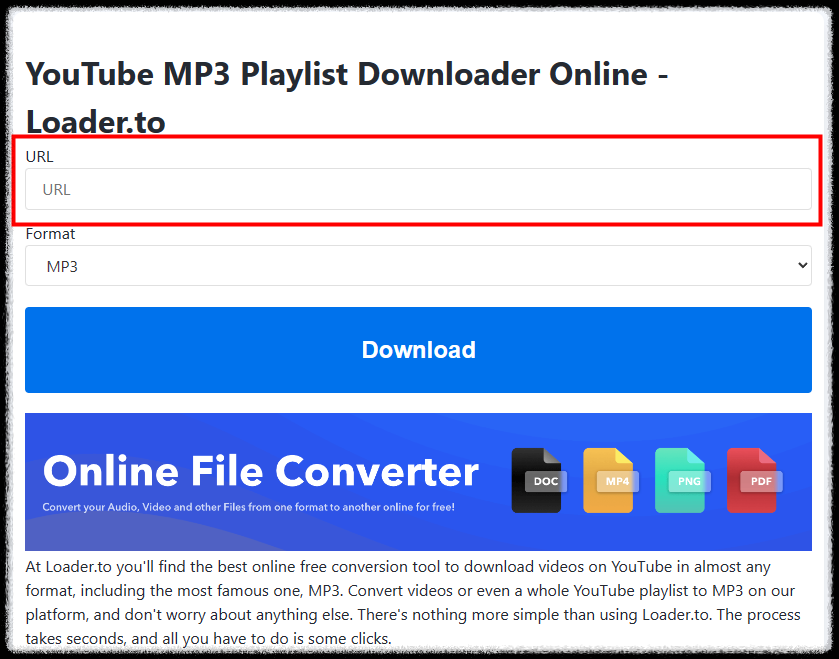This screenshot has height=659, width=839.
Task: Click the URL label above the field
Action: click(40, 157)
